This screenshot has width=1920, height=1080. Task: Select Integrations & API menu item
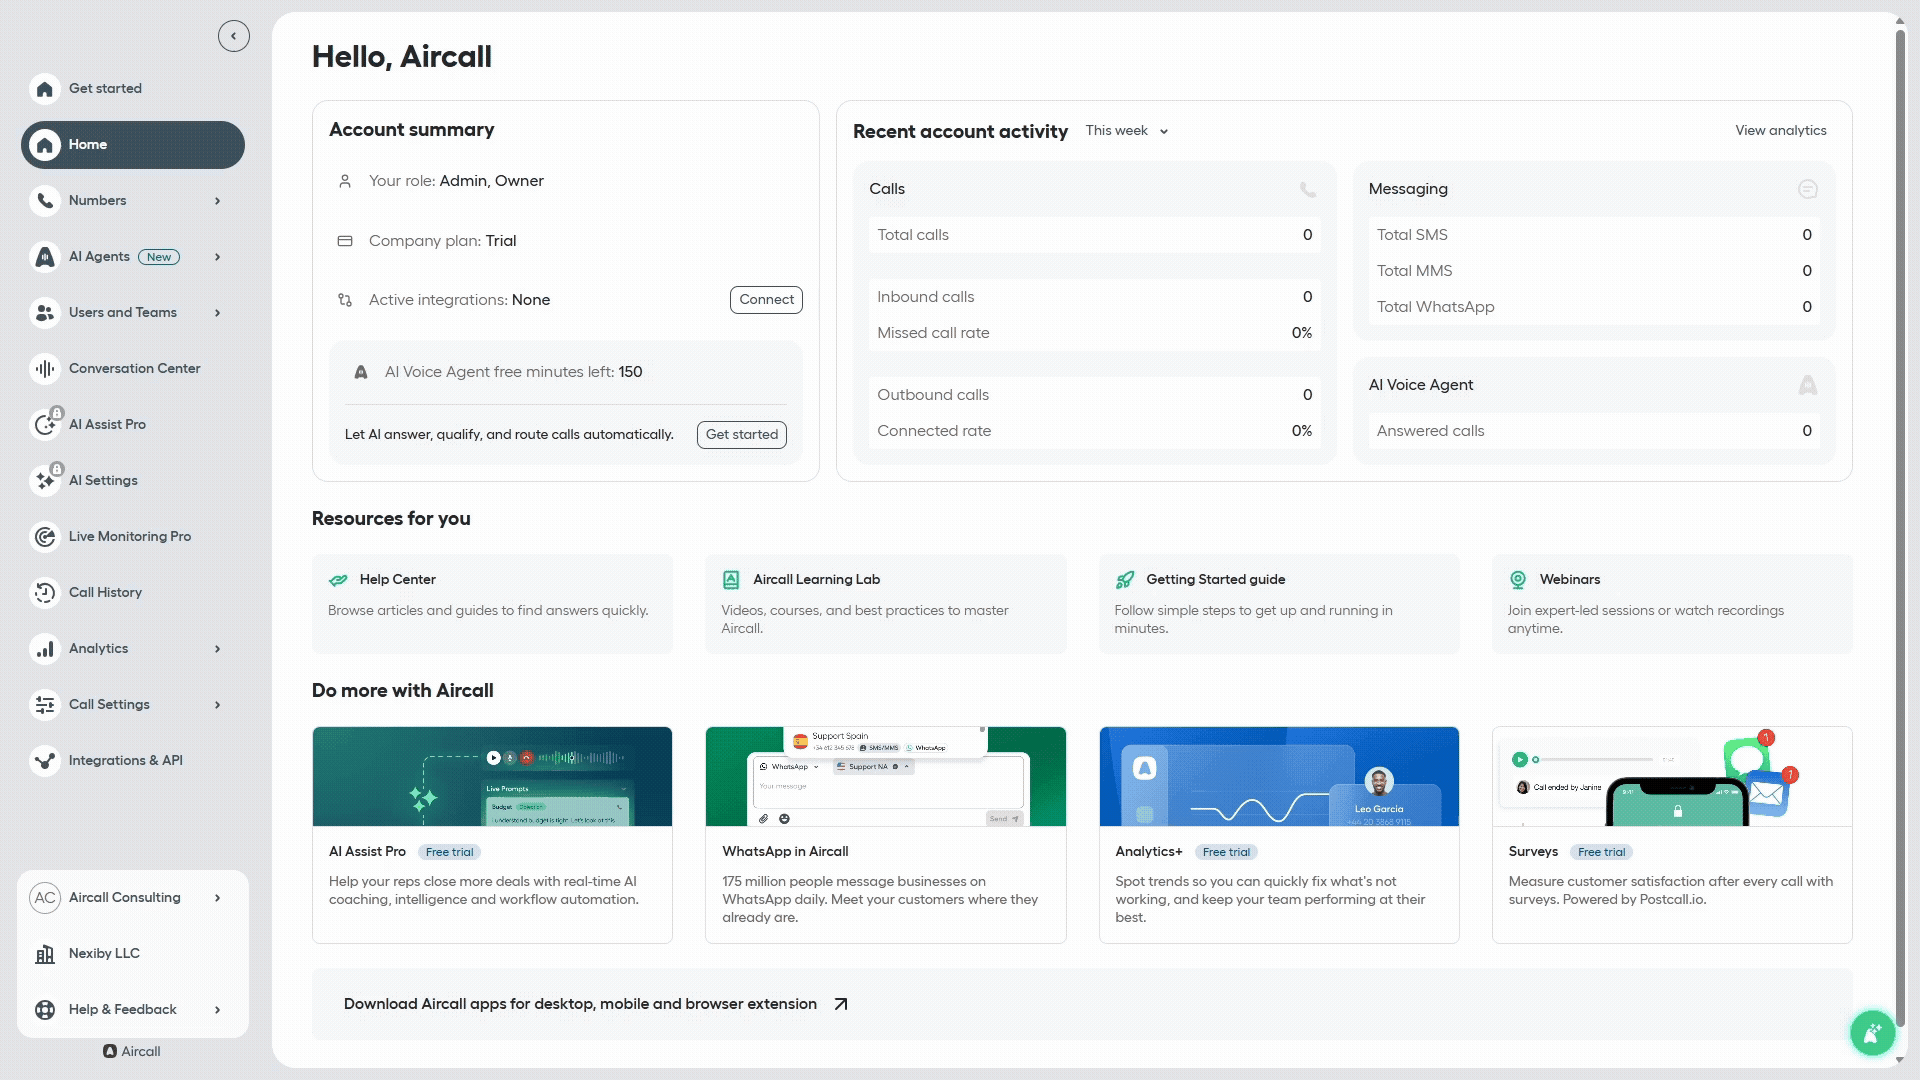[133, 761]
